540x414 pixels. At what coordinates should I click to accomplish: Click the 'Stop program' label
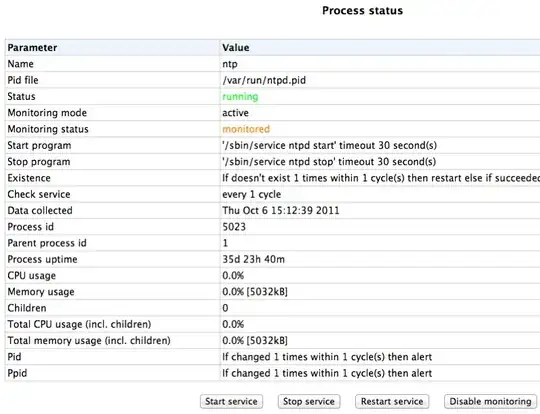coord(39,162)
